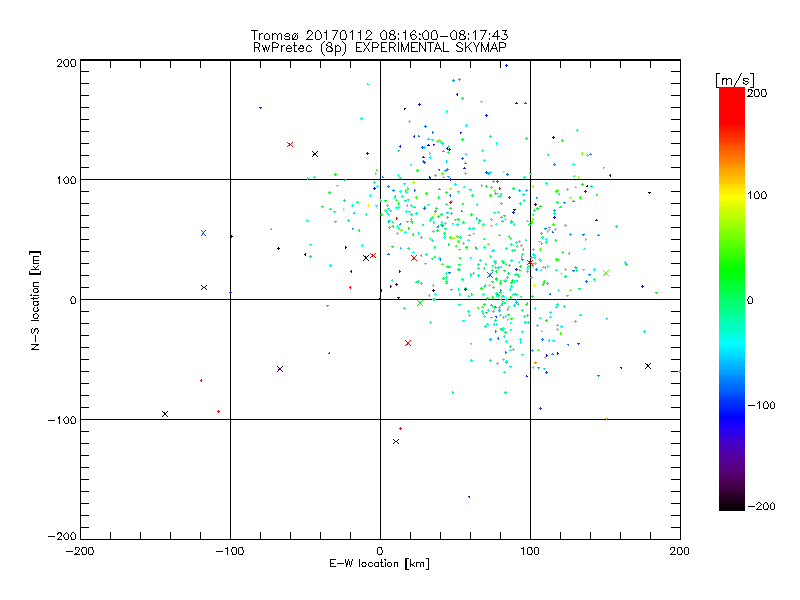The height and width of the screenshot is (600, 800).
Task: Select the black X marker near E-W 178, N-S -55
Action: [x=648, y=366]
